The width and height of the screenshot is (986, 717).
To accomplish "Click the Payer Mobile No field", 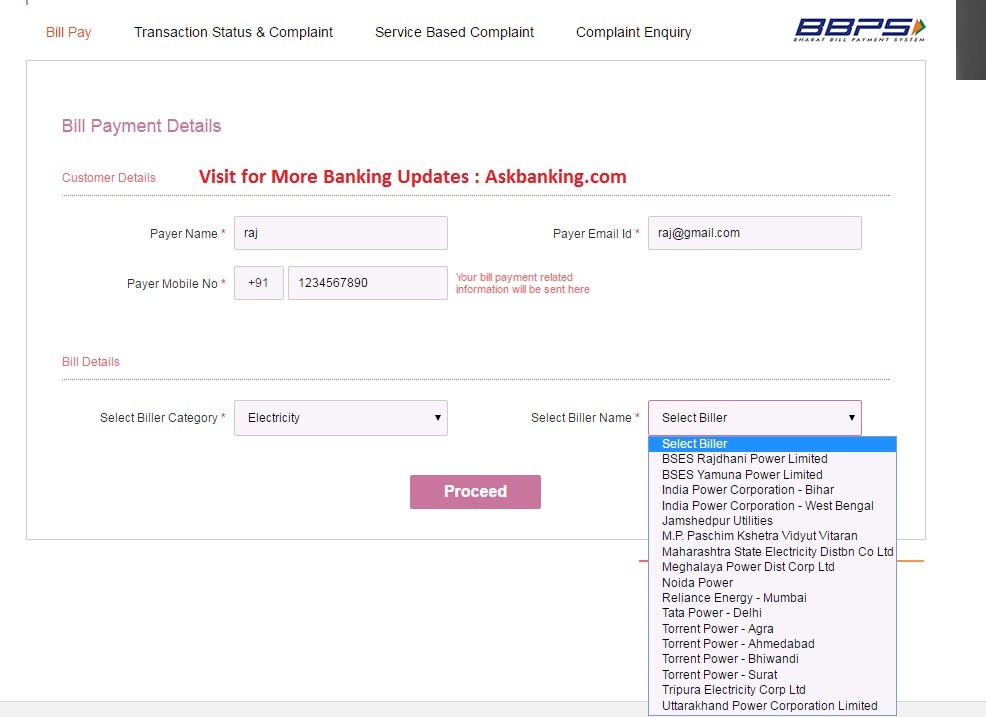I will tap(368, 282).
